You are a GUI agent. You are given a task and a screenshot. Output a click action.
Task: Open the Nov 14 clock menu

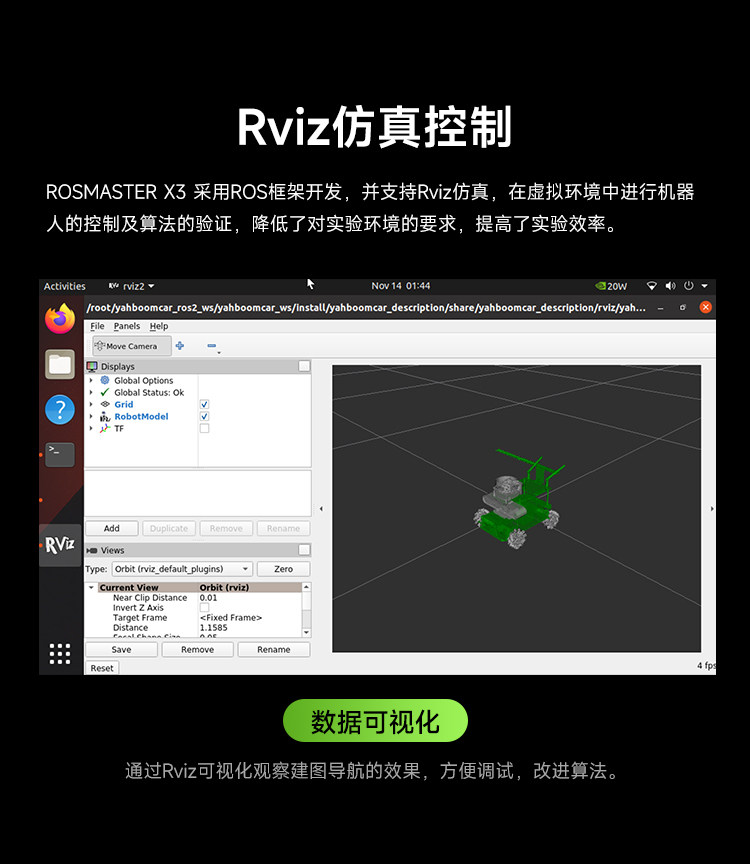tap(401, 286)
